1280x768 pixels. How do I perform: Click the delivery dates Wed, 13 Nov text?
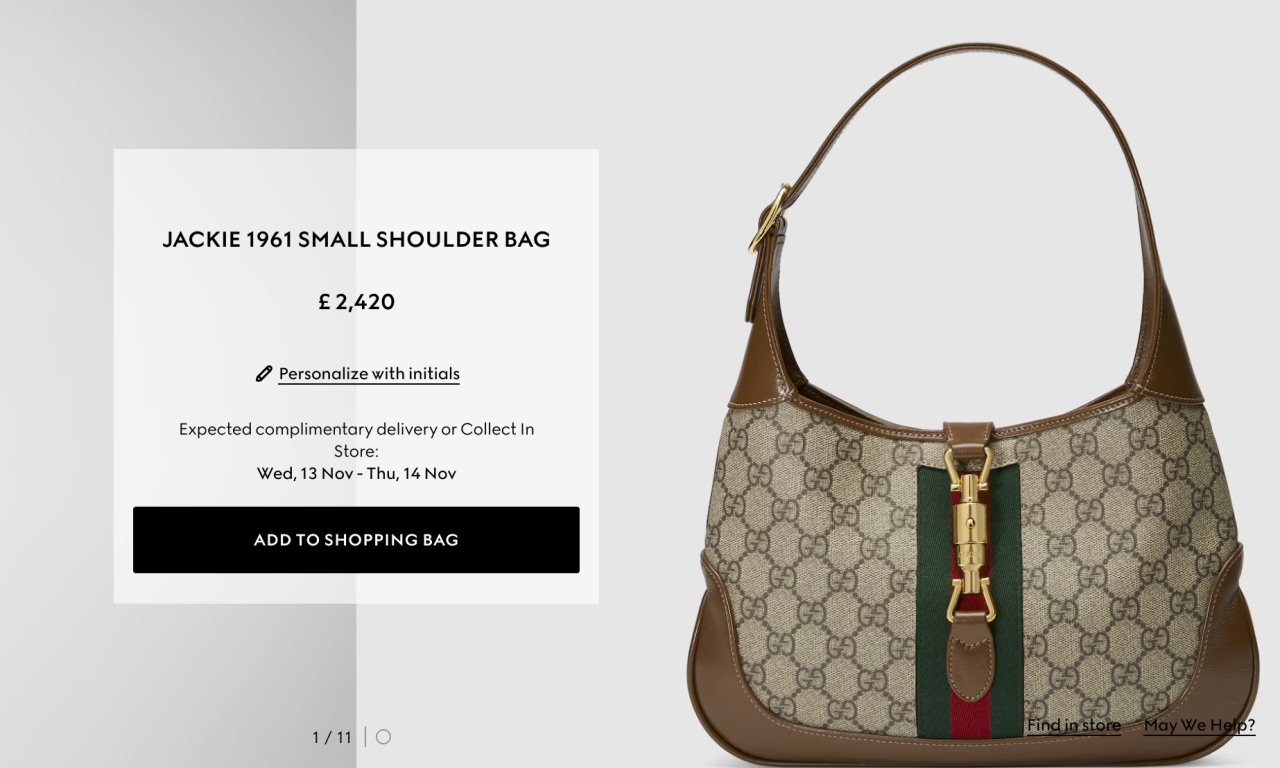click(356, 474)
